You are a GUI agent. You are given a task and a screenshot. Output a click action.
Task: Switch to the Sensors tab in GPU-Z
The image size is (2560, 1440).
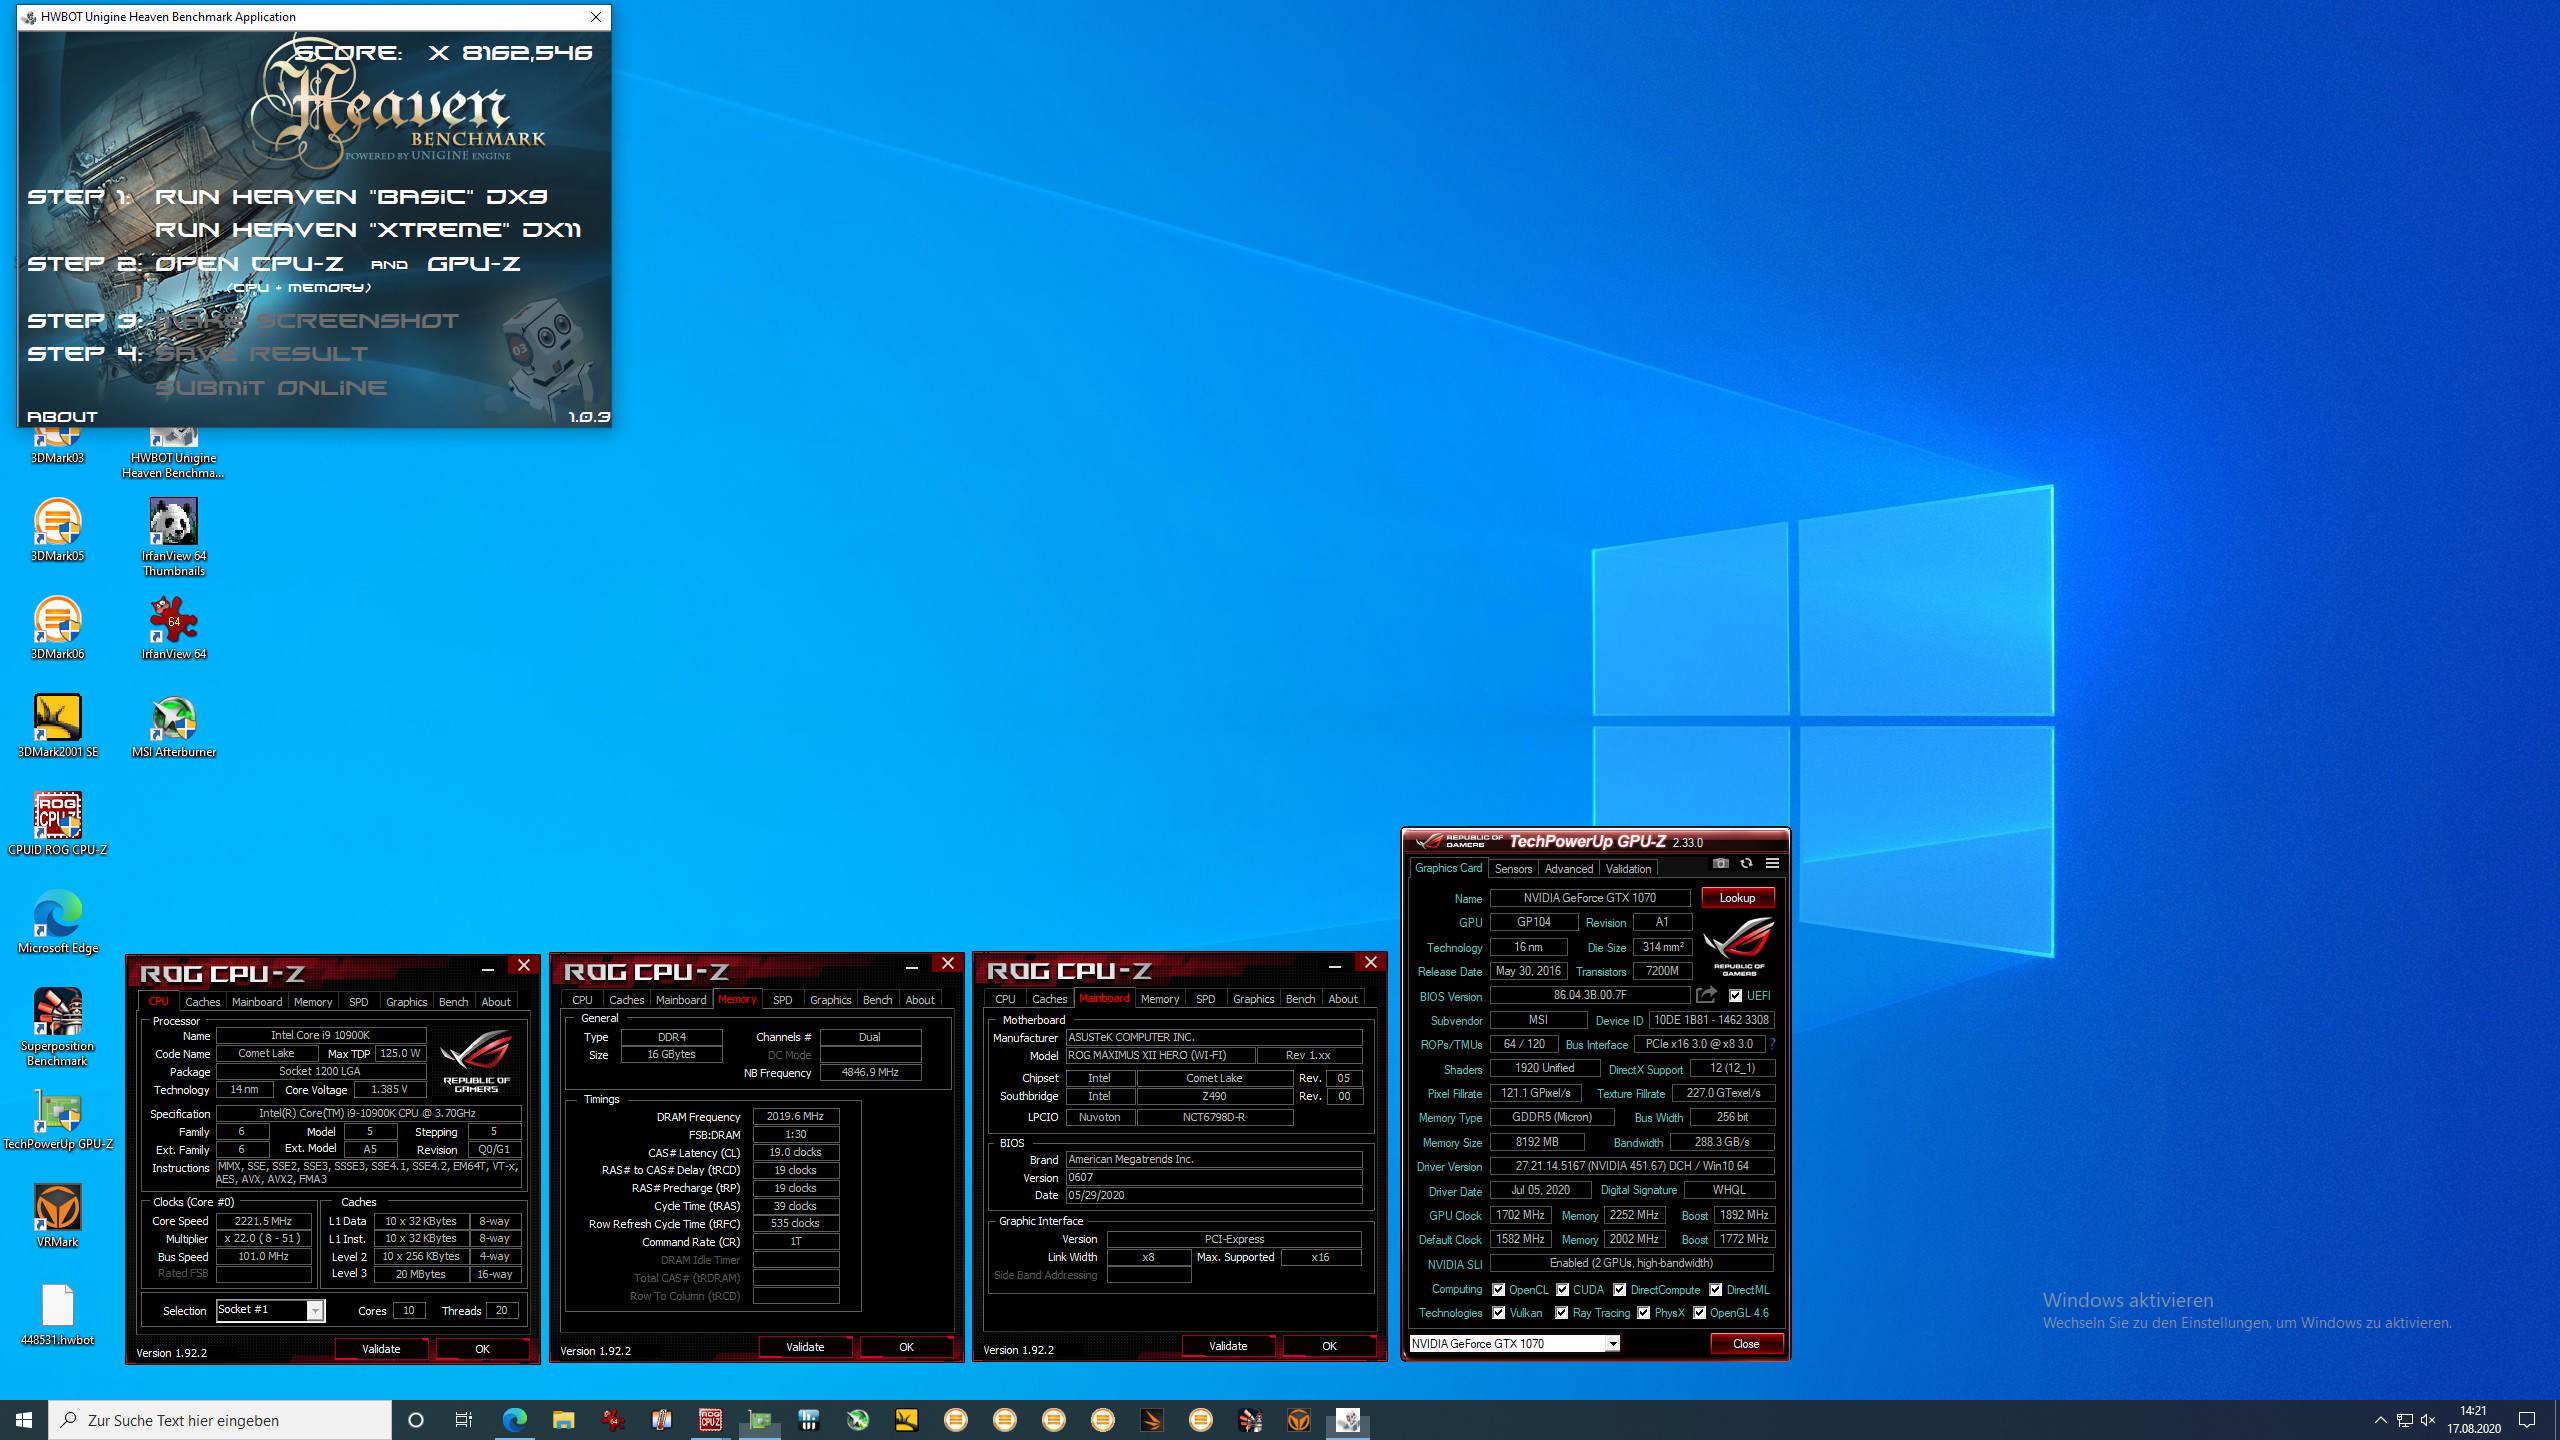click(x=1513, y=869)
